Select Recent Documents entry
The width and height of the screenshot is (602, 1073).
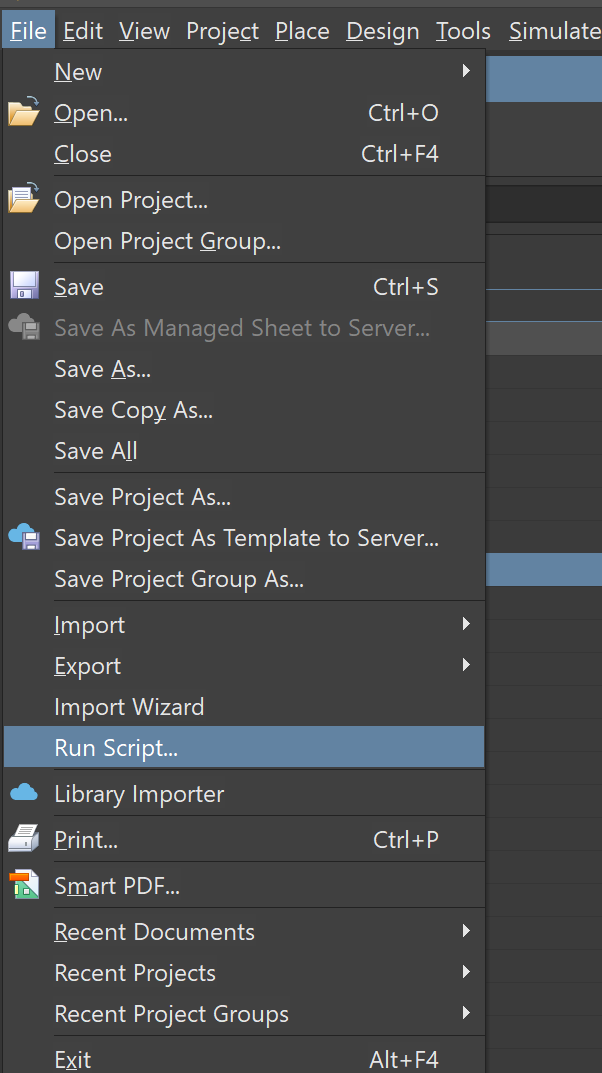click(244, 931)
